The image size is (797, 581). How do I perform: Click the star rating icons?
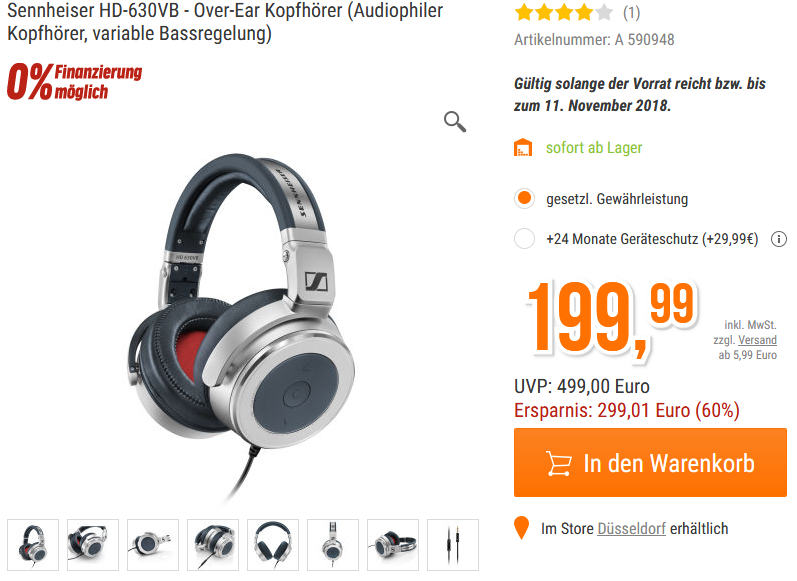click(563, 12)
